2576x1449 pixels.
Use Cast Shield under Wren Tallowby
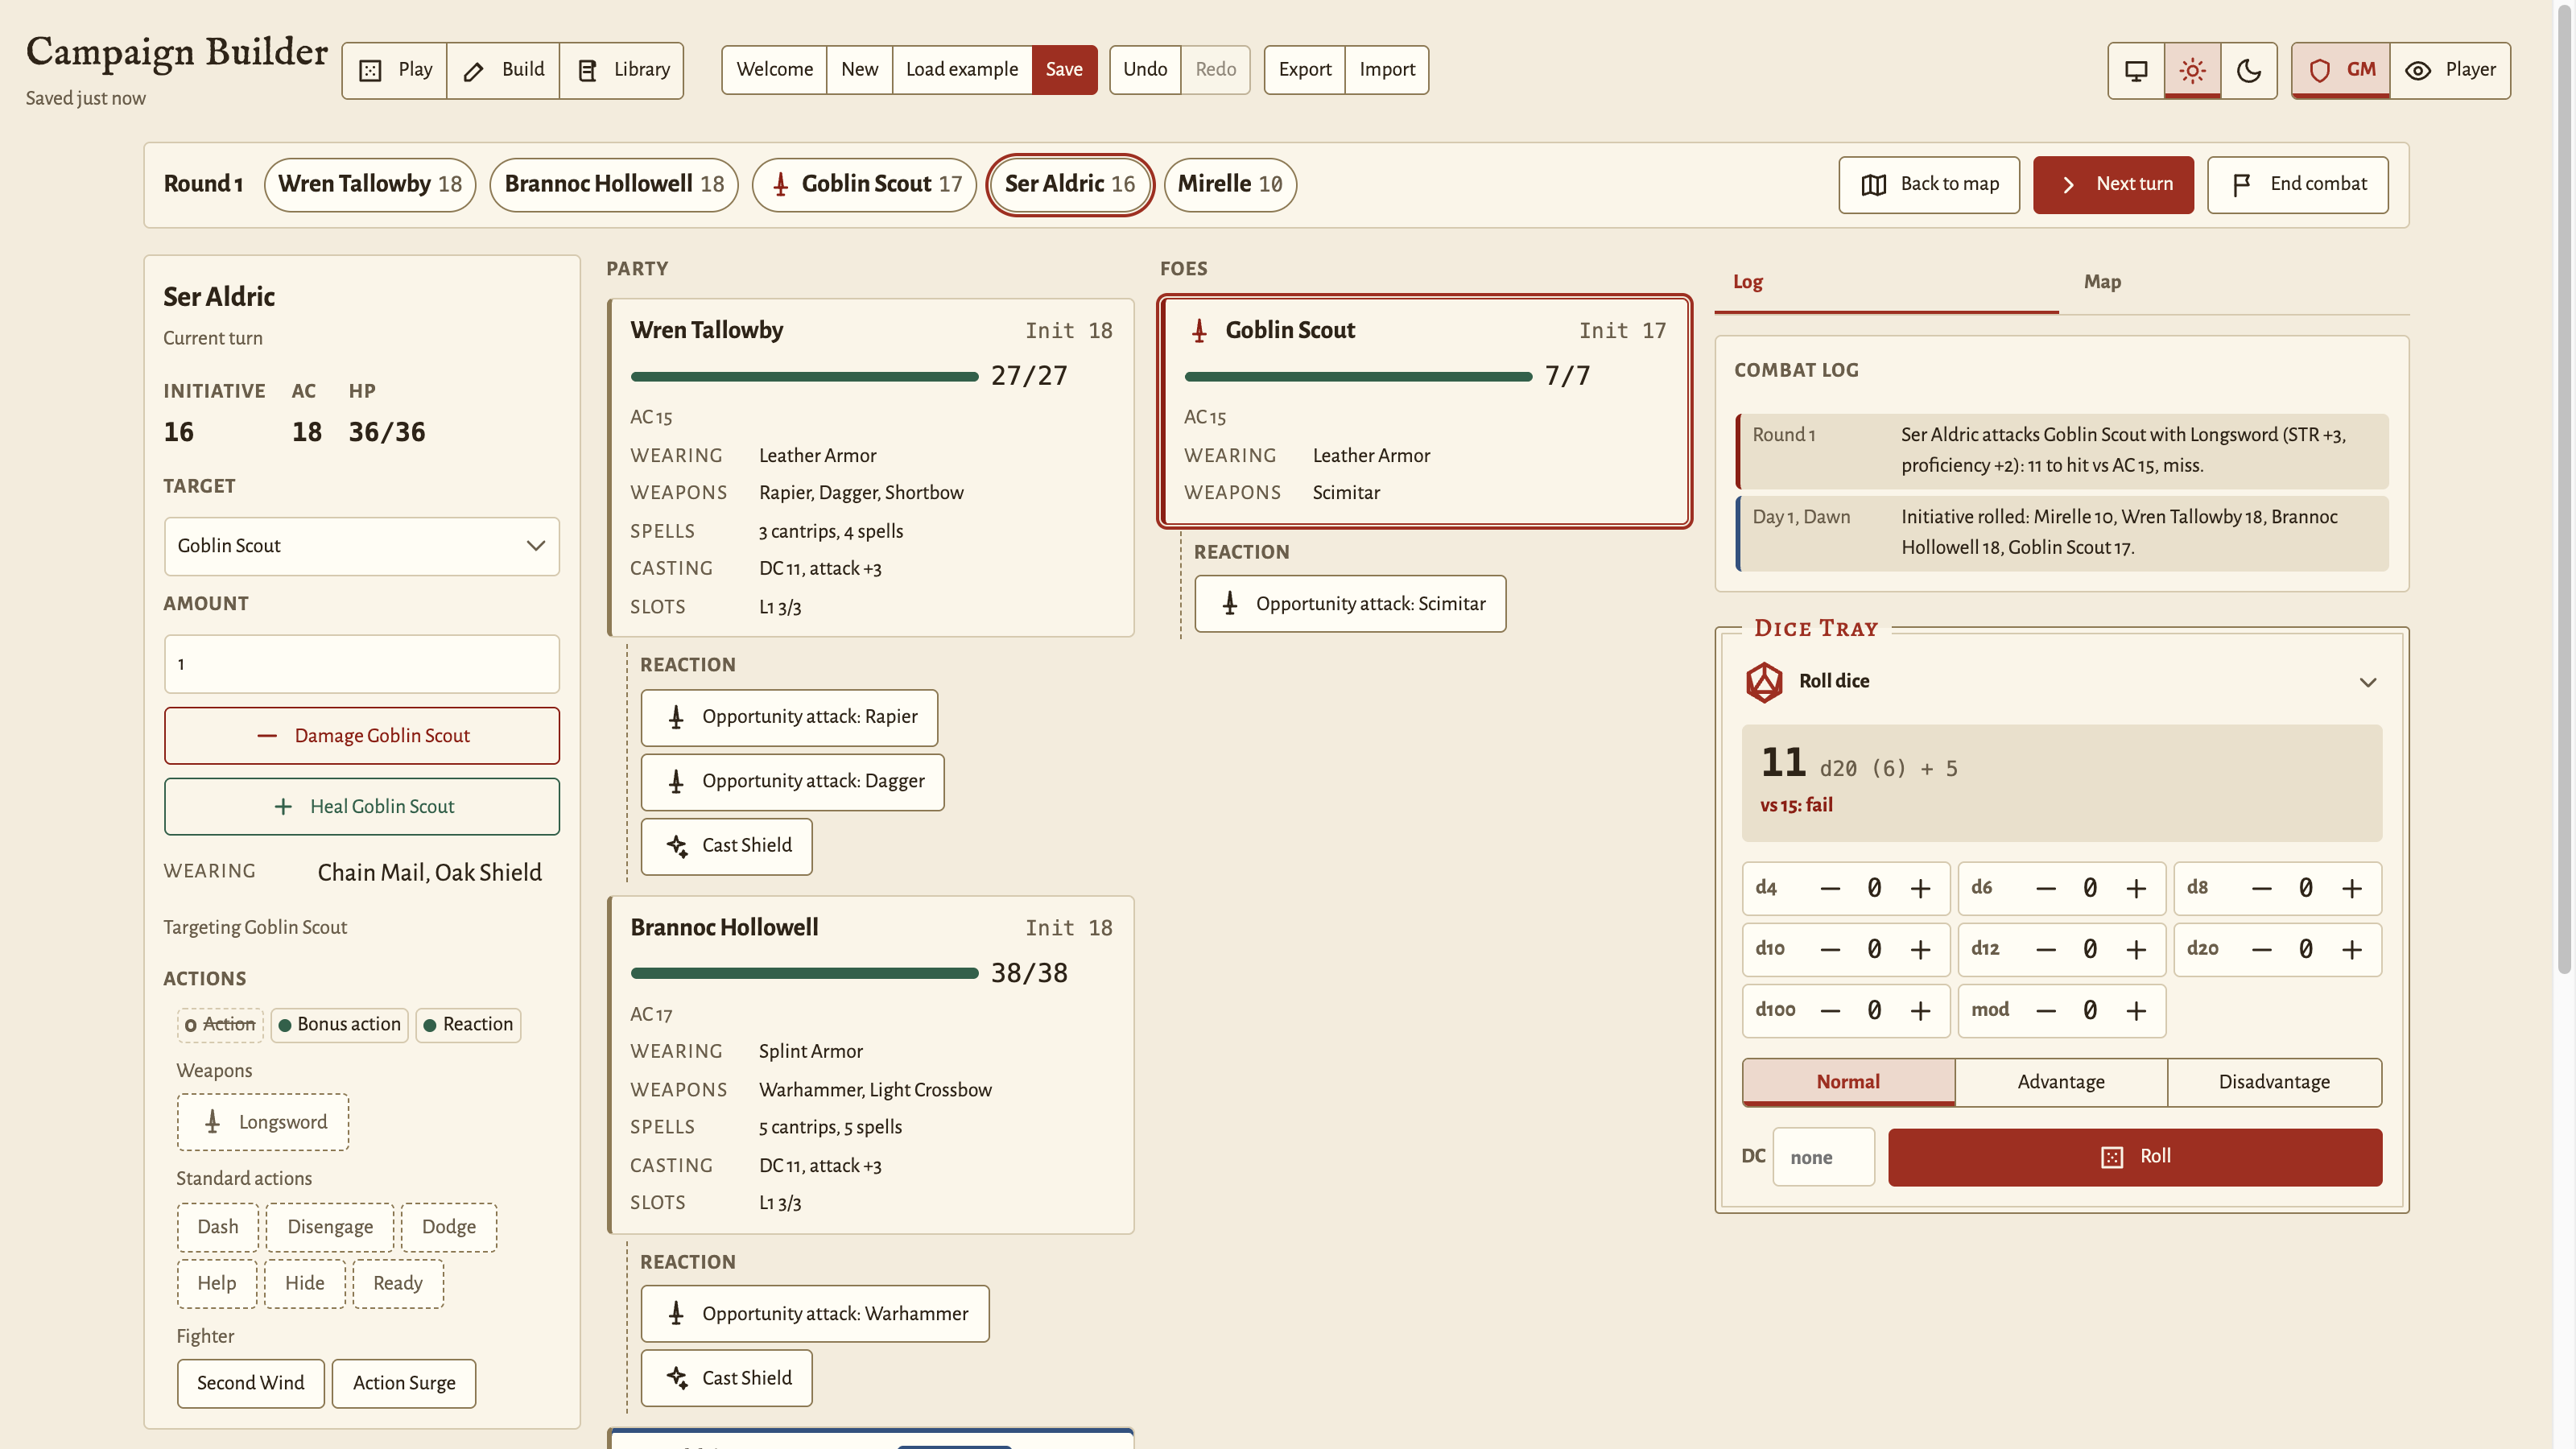pyautogui.click(x=726, y=846)
